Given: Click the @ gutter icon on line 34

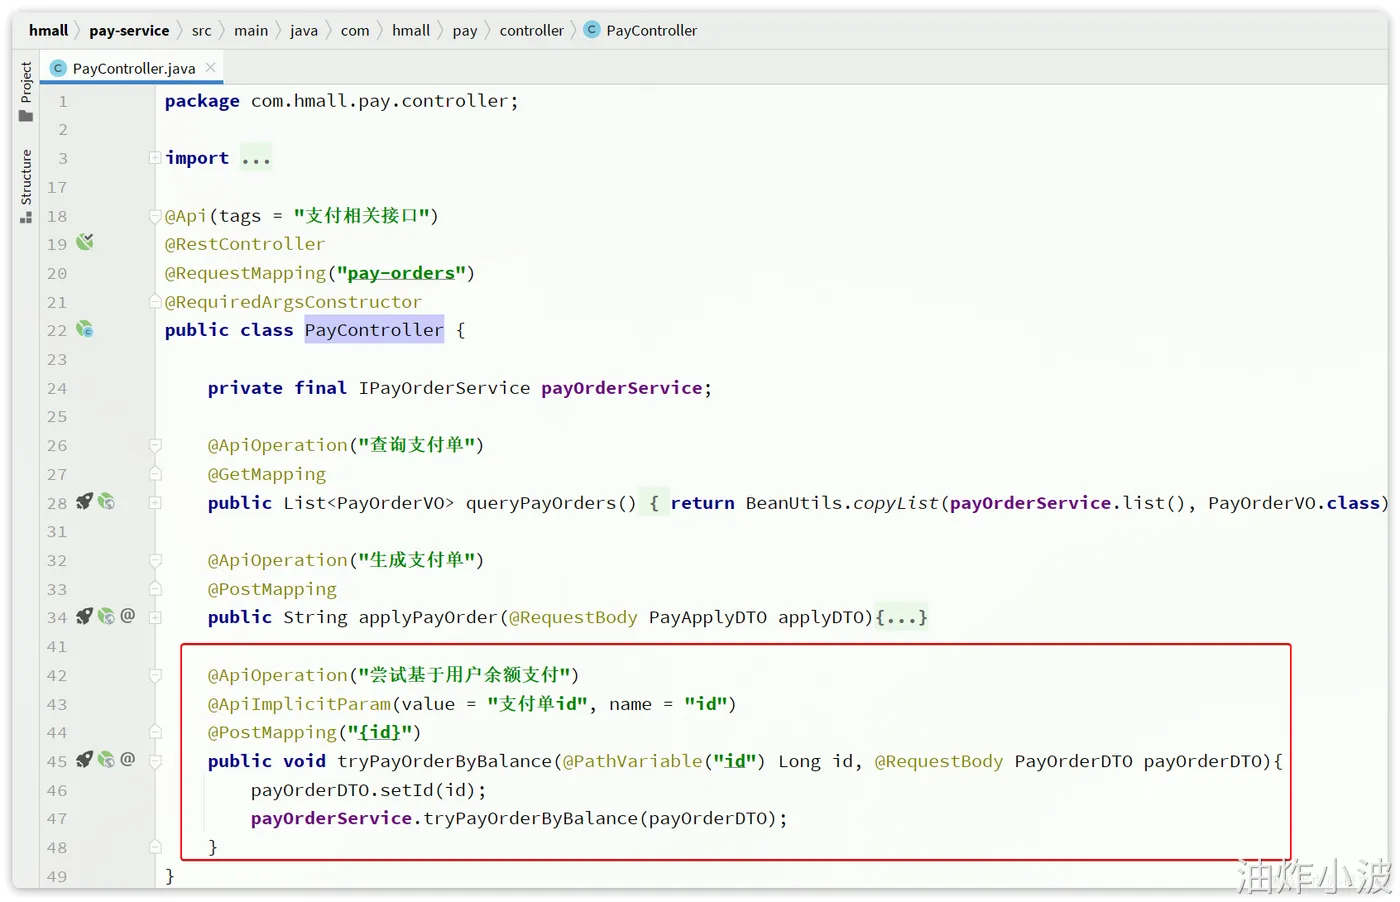Looking at the screenshot, I should (128, 616).
